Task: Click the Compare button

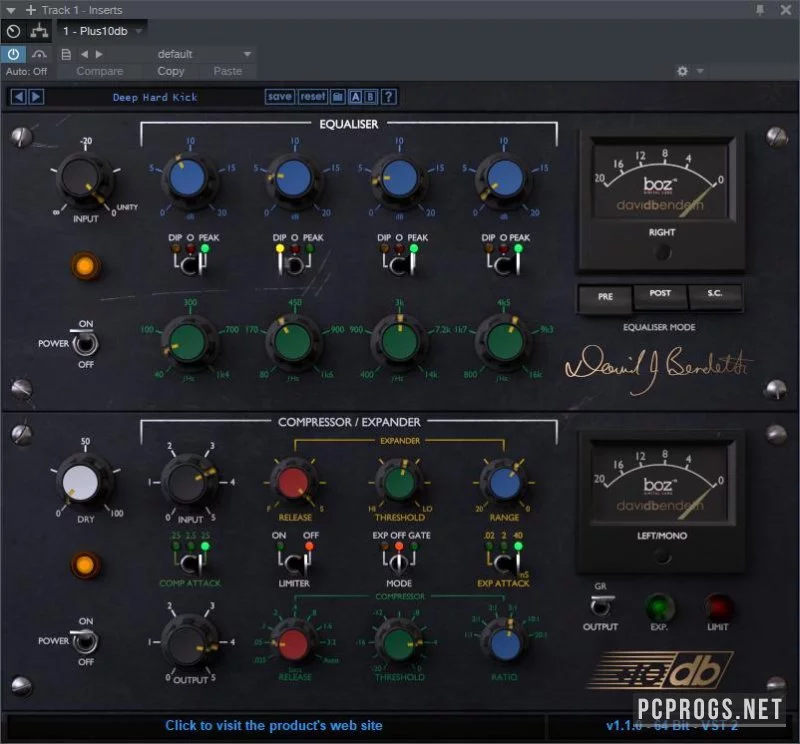Action: (x=100, y=71)
